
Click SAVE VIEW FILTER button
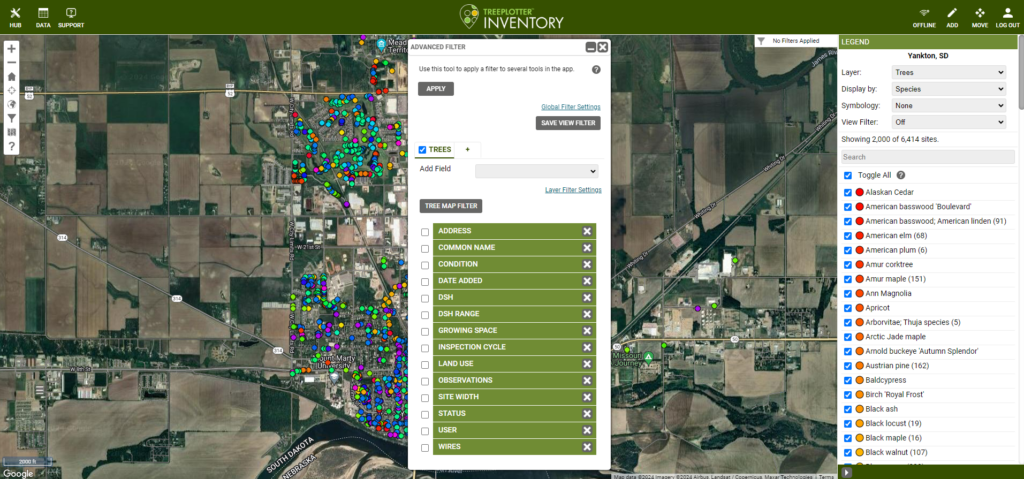[568, 123]
